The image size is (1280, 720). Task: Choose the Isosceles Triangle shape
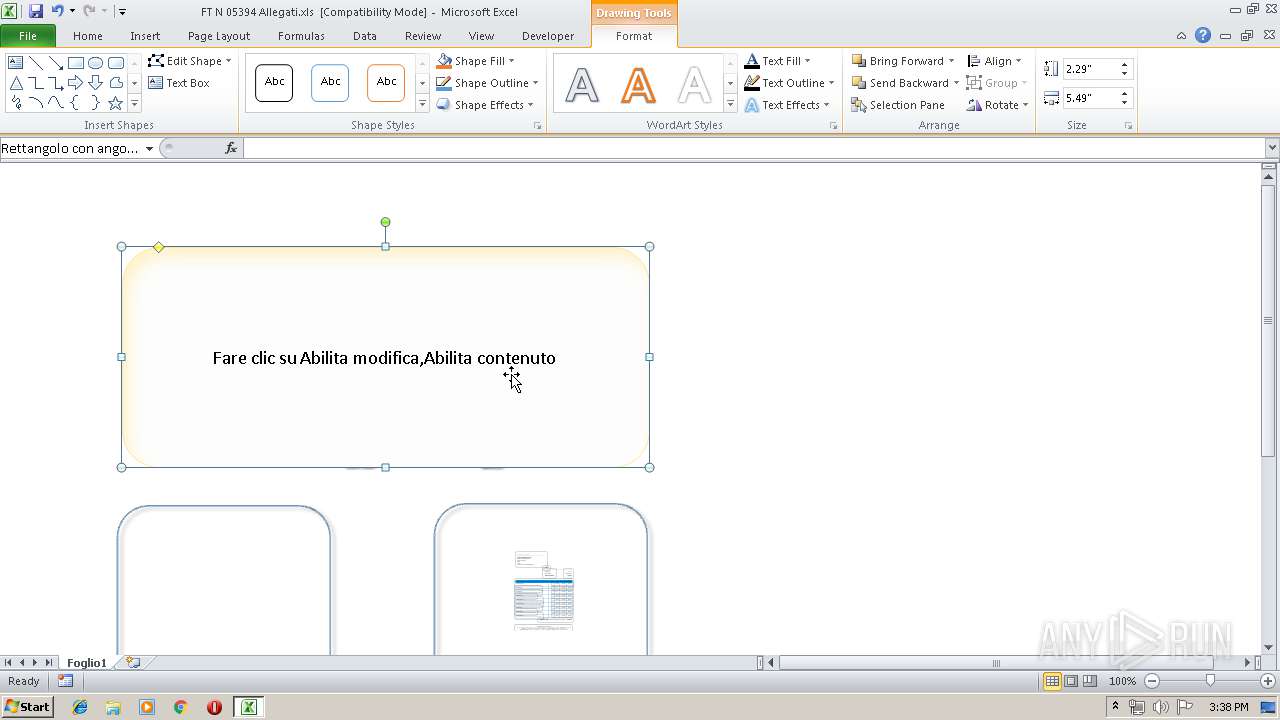pos(16,83)
